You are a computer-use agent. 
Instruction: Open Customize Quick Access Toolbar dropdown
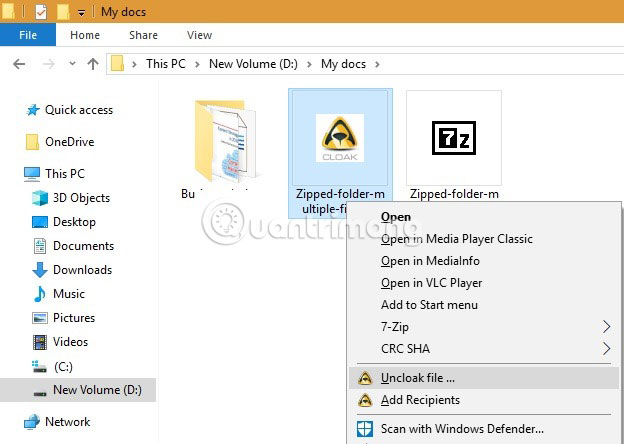pos(81,13)
